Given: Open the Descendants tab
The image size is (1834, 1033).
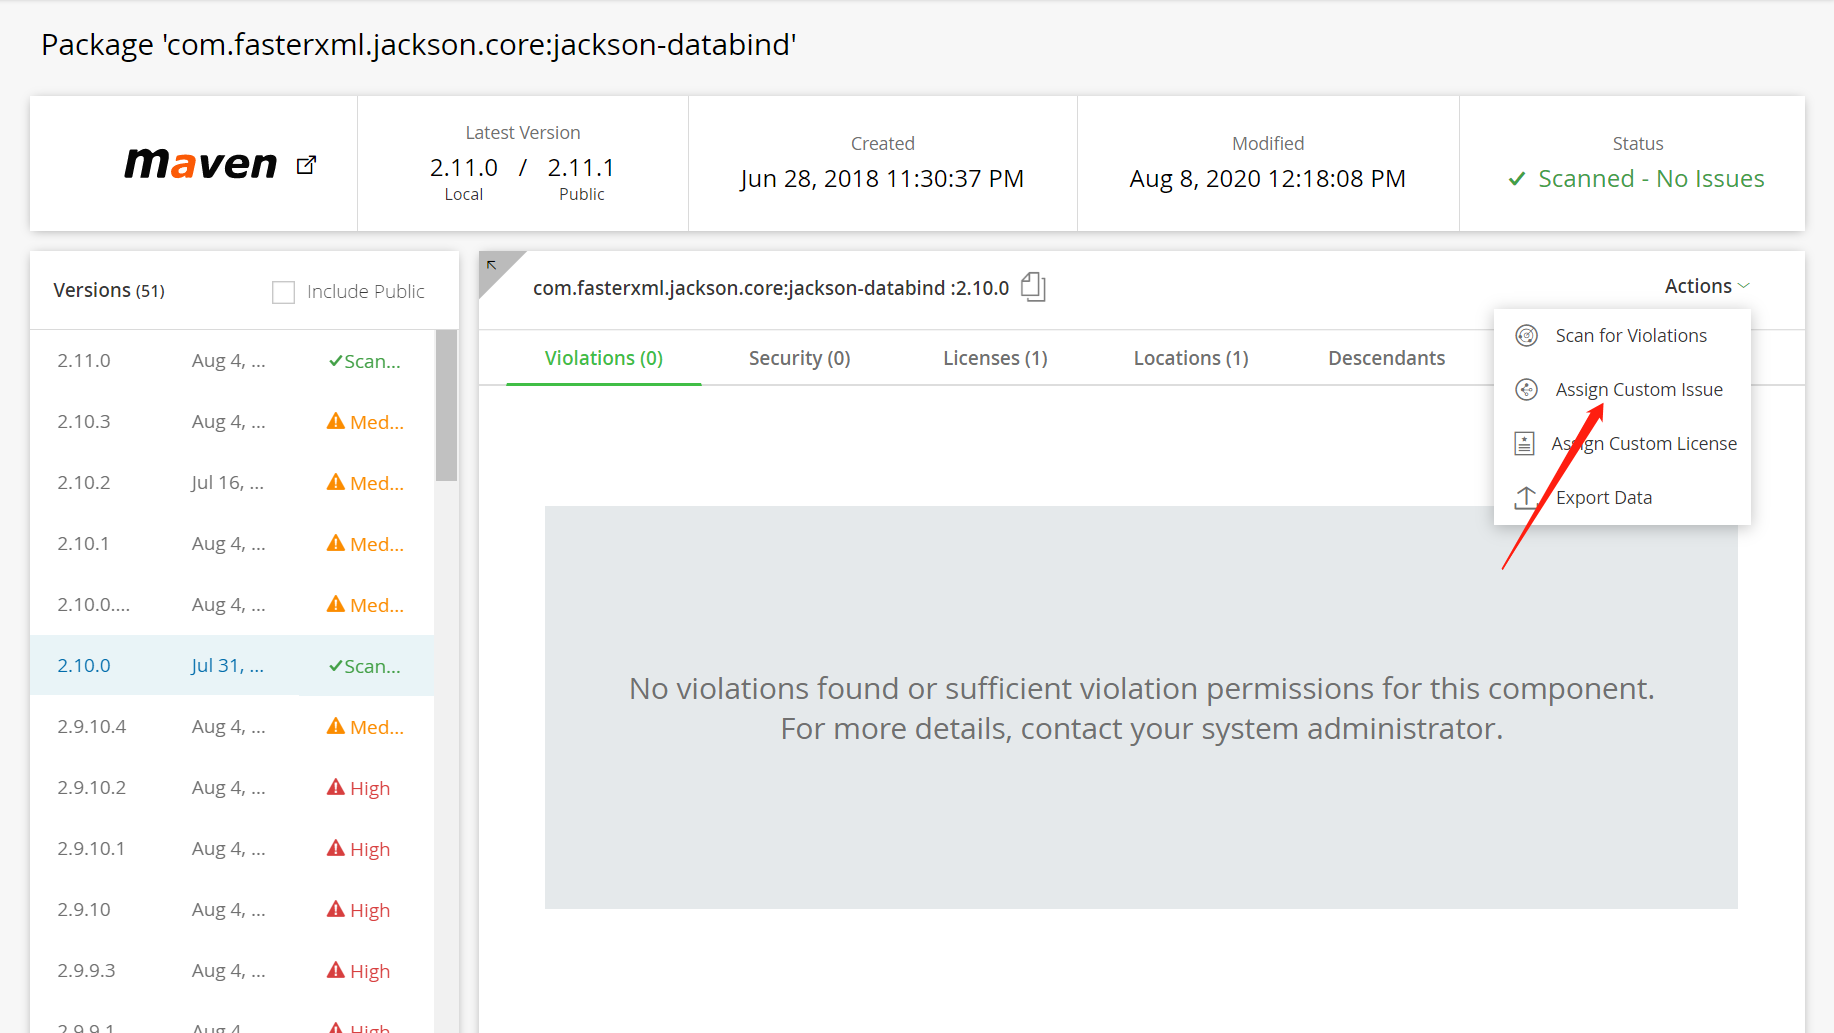Looking at the screenshot, I should (x=1386, y=358).
